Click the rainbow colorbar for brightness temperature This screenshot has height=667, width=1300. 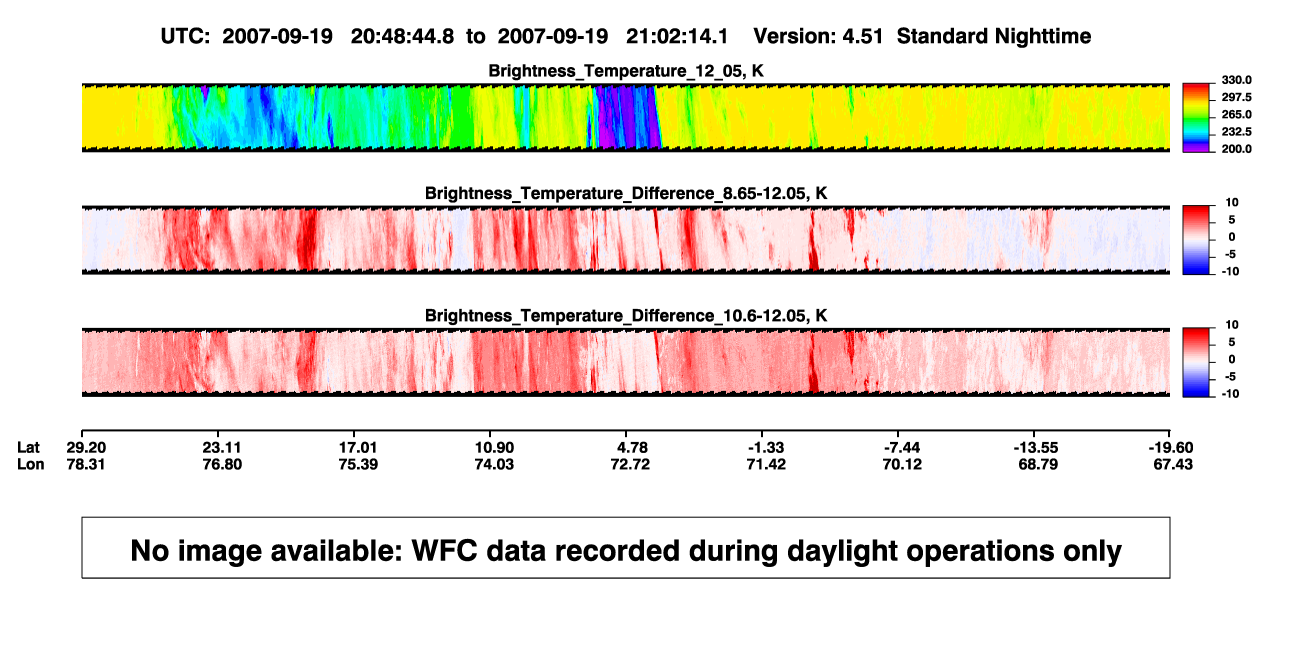(x=1197, y=118)
